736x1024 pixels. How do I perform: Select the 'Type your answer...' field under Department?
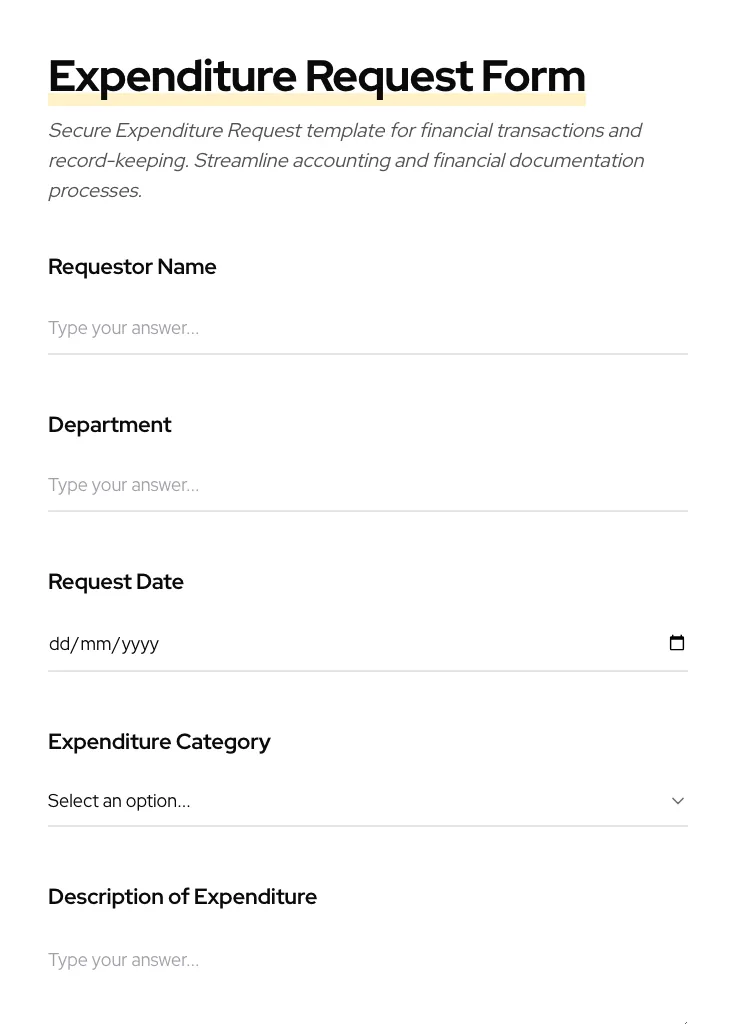(368, 485)
